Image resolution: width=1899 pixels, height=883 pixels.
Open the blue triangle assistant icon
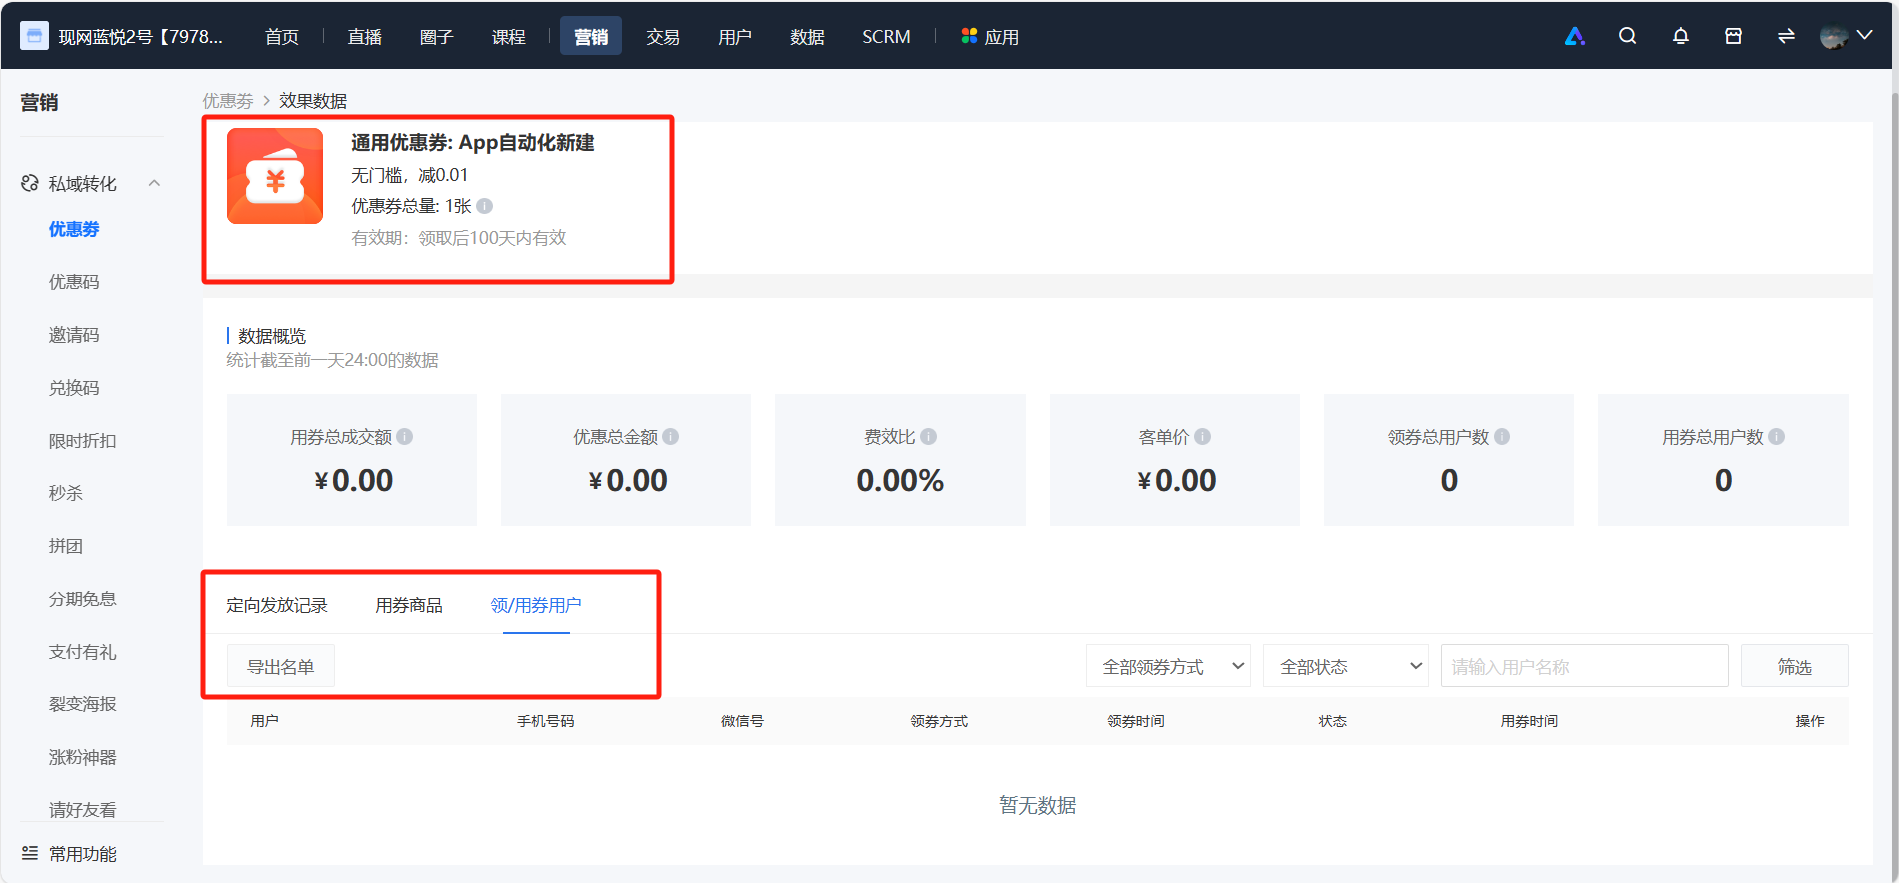(x=1575, y=37)
